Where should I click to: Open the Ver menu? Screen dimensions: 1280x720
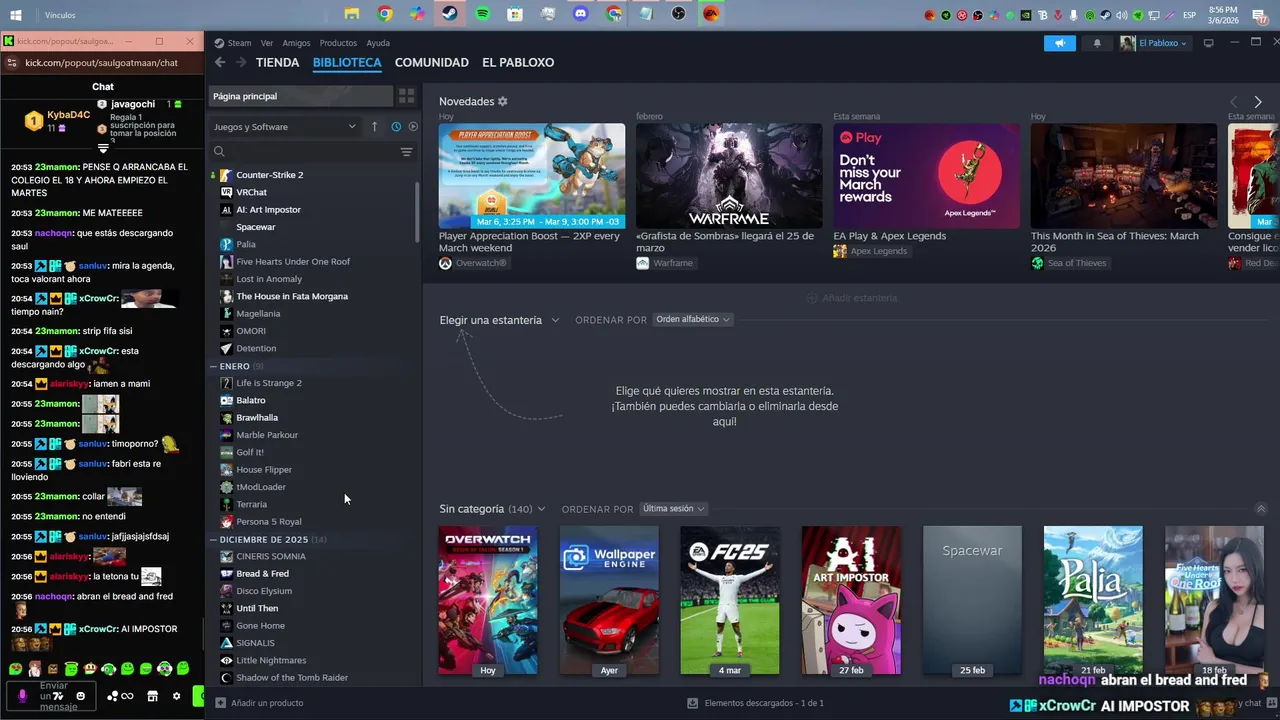[x=267, y=43]
